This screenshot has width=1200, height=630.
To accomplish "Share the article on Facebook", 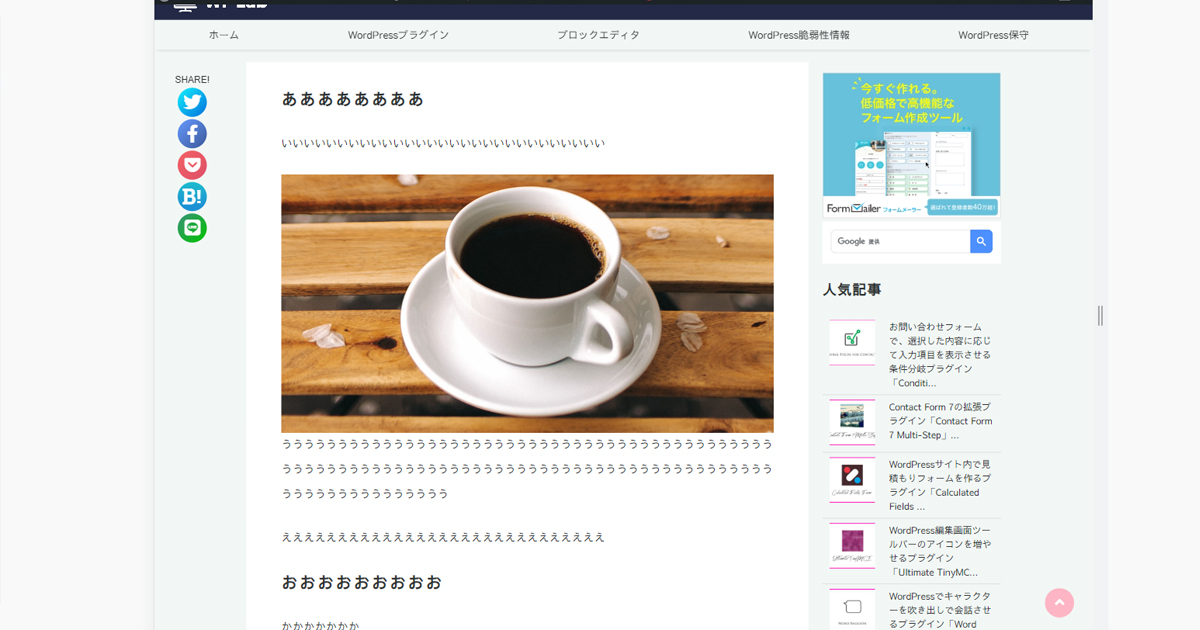I will [192, 133].
